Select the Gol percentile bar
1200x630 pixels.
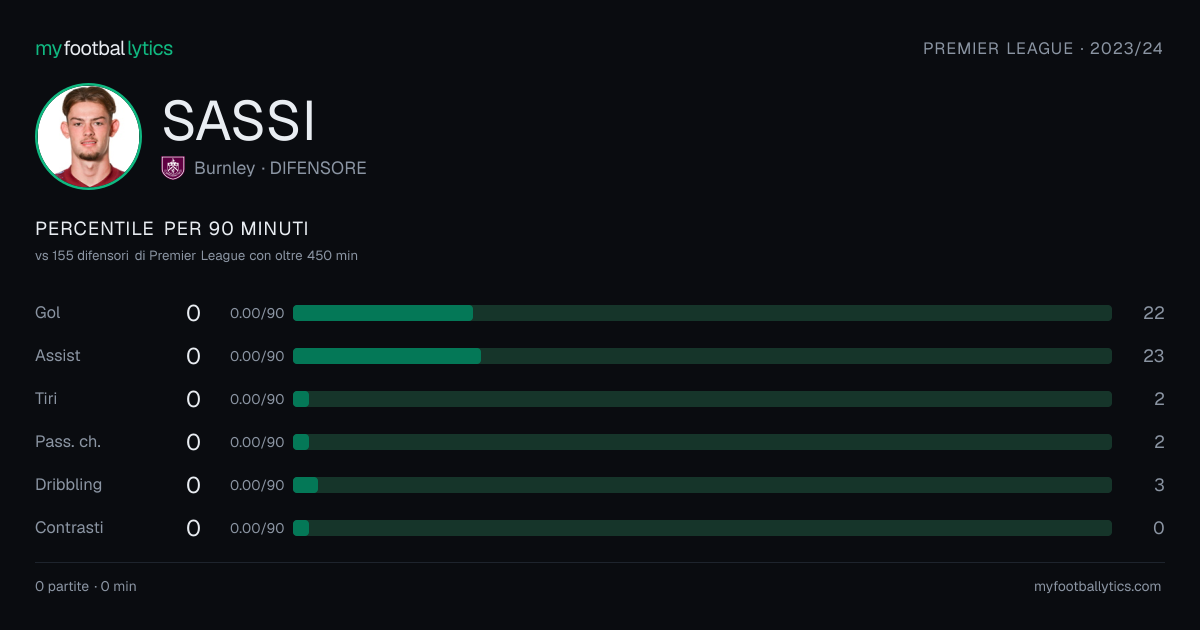pyautogui.click(x=702, y=313)
